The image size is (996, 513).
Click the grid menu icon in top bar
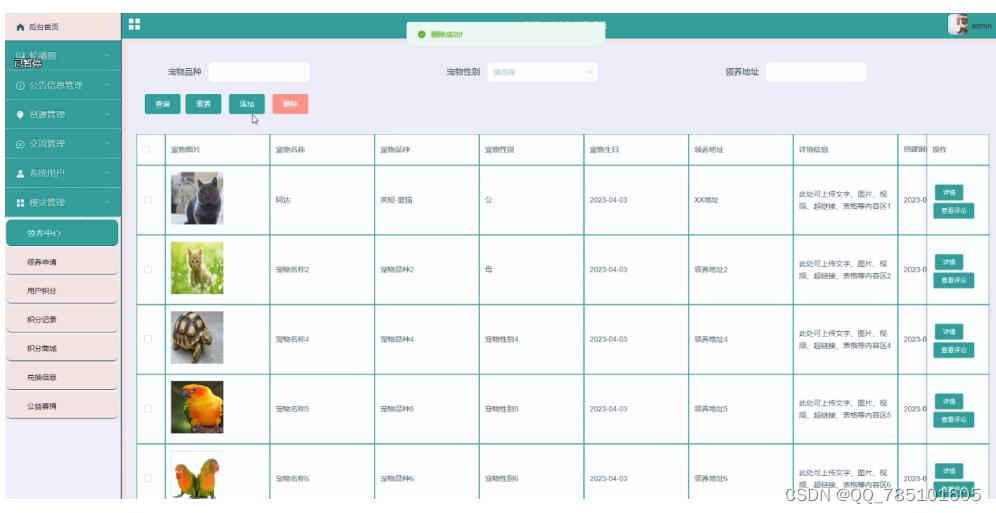coord(134,25)
